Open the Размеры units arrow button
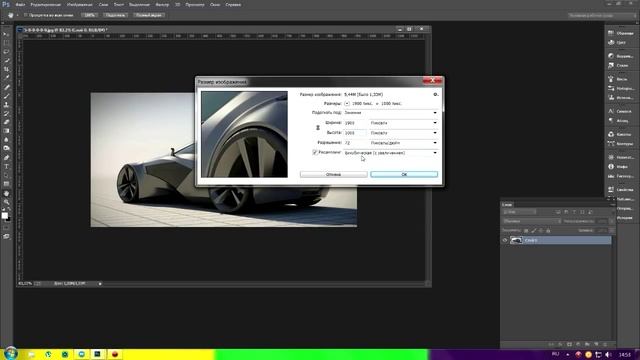Image resolution: width=640 pixels, height=360 pixels. (x=347, y=104)
